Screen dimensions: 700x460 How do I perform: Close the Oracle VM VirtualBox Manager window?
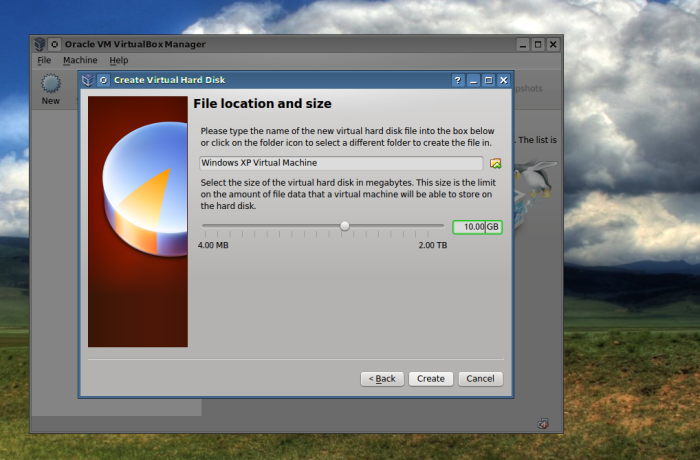click(553, 44)
